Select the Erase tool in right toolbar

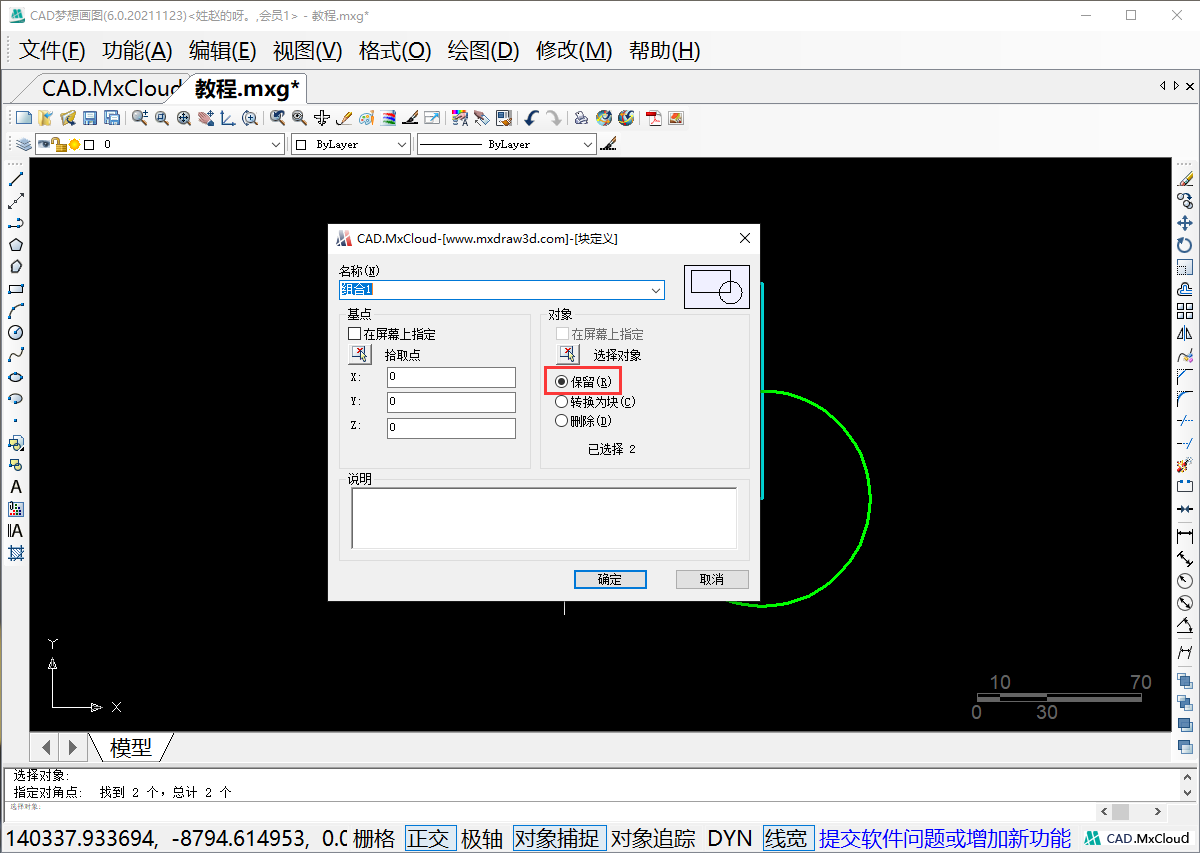tap(1185, 179)
